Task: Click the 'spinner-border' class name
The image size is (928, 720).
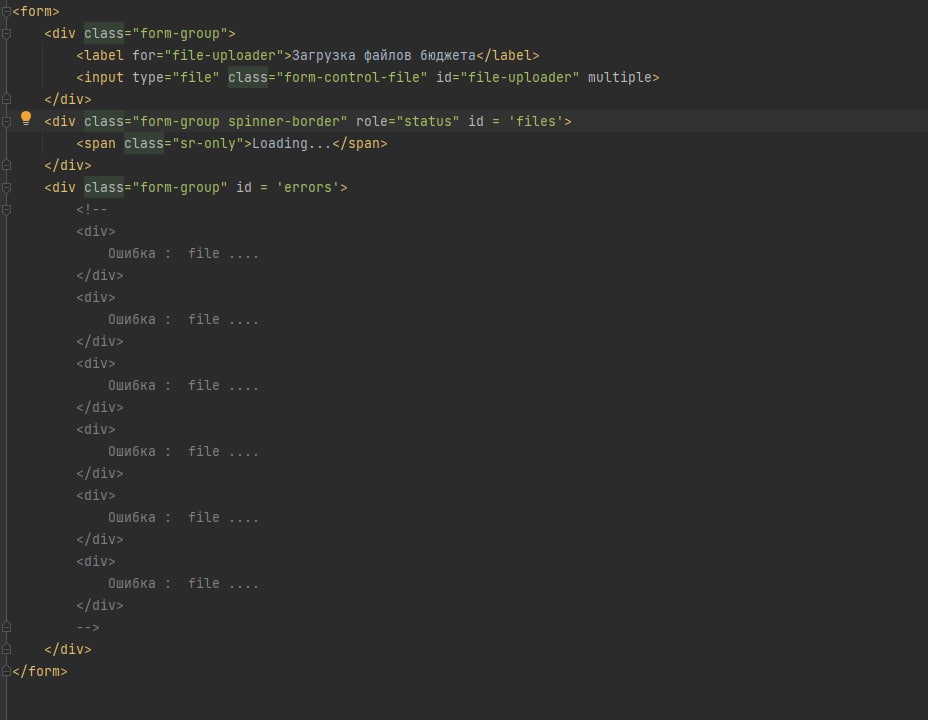Action: click(283, 121)
